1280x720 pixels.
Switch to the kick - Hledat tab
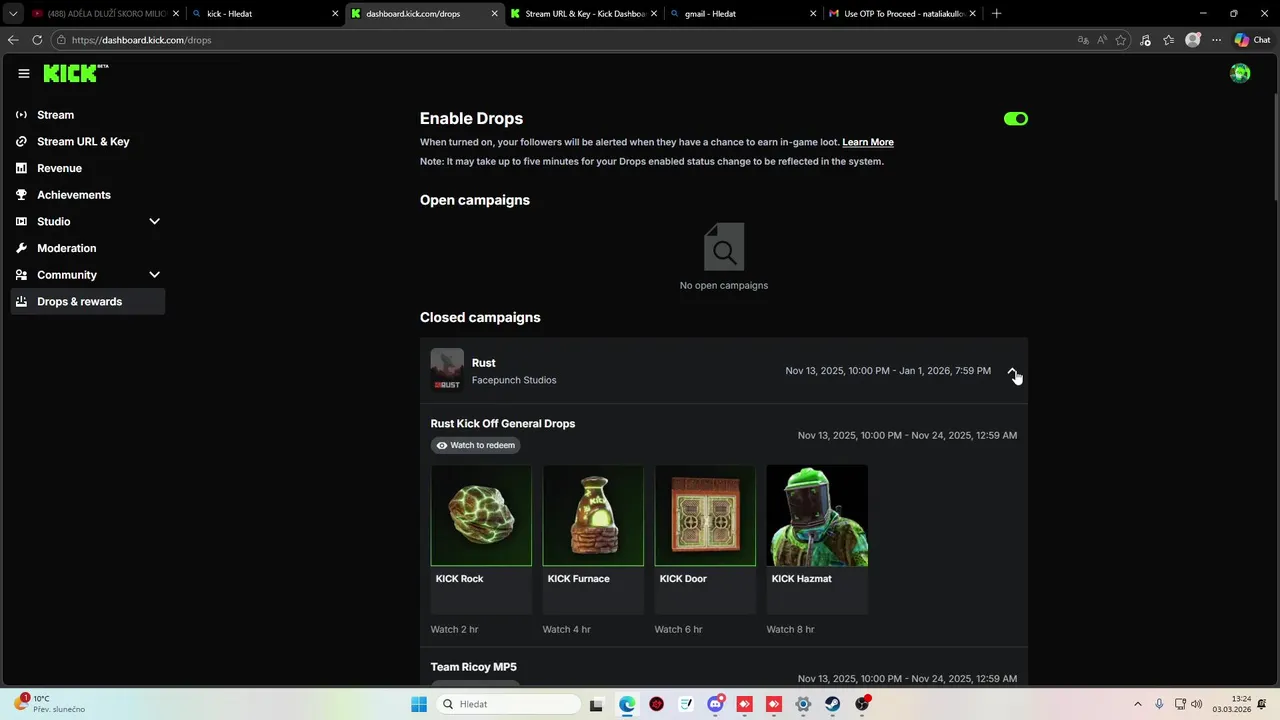click(265, 14)
